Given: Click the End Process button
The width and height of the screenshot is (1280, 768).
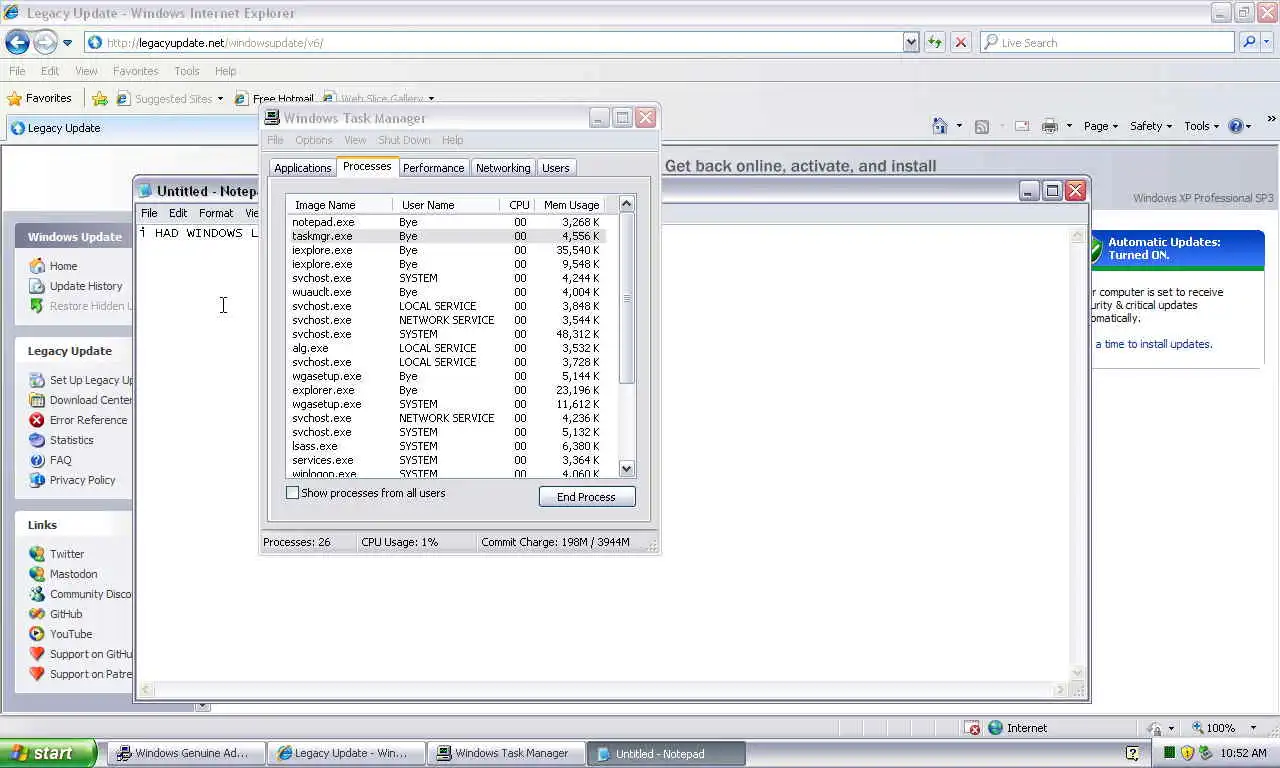Looking at the screenshot, I should click(x=587, y=497).
